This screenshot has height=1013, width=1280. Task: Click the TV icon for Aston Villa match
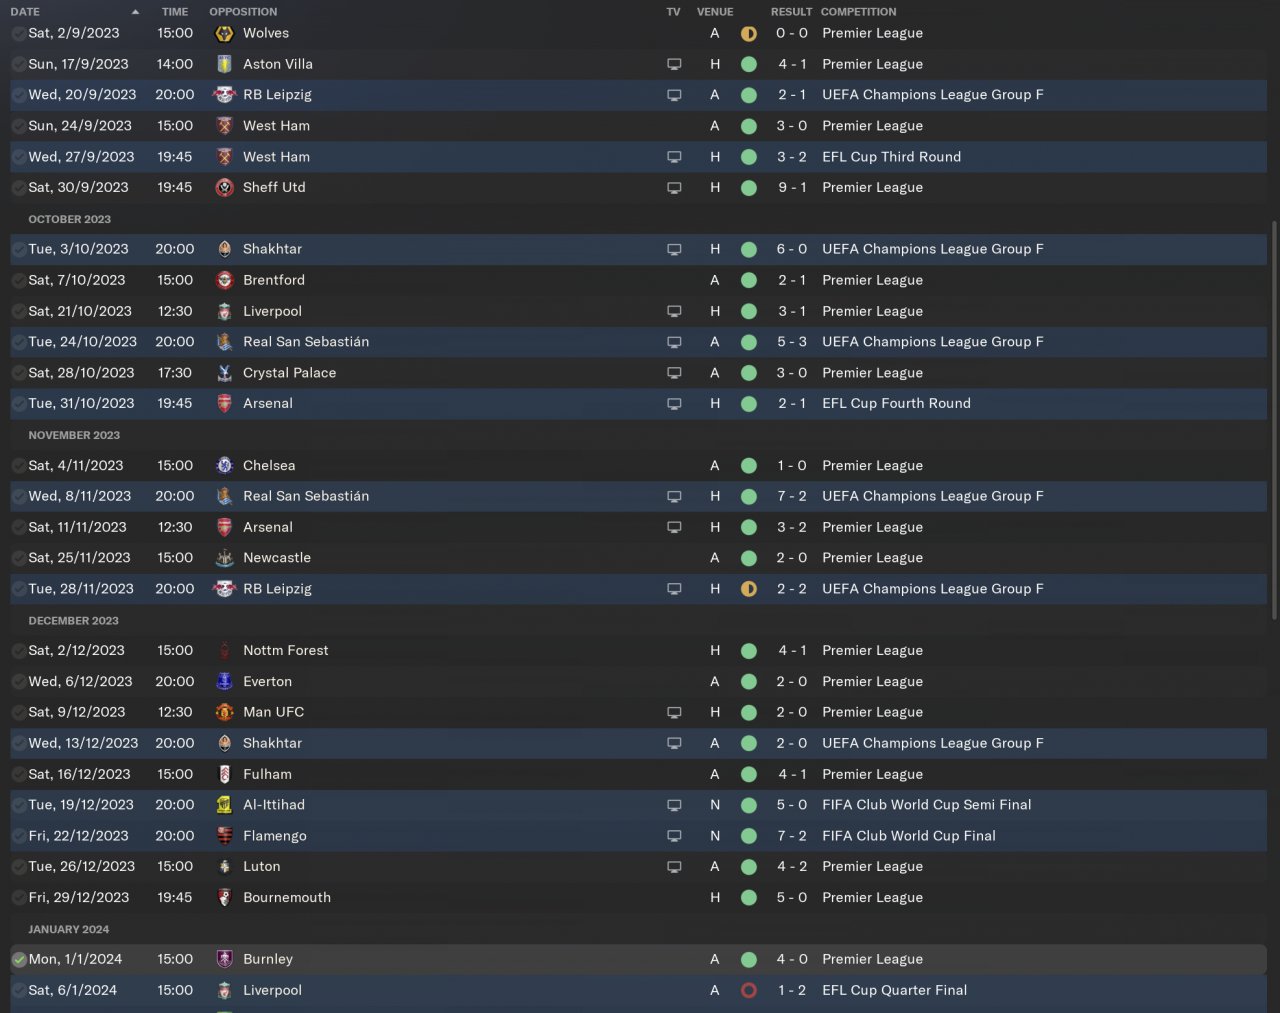click(674, 64)
